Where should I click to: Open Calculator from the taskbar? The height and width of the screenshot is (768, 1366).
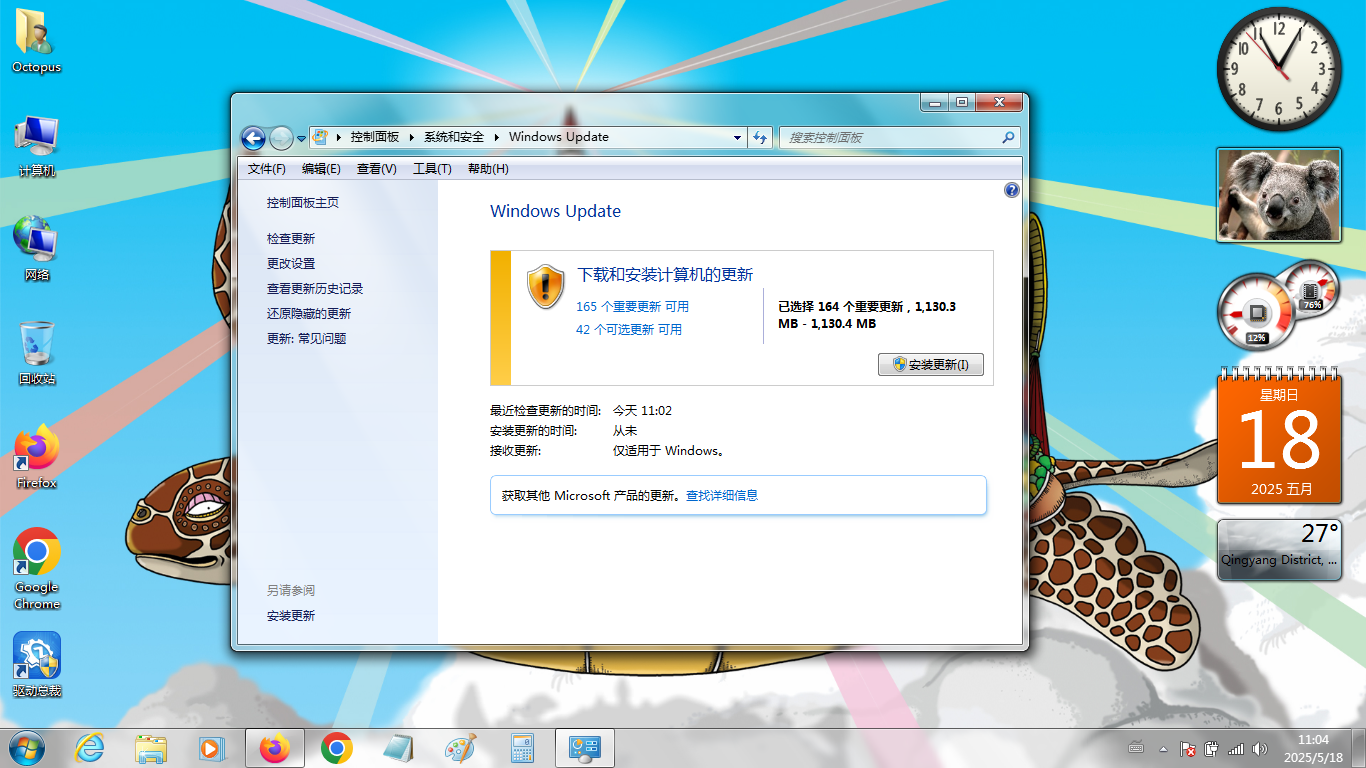521,748
